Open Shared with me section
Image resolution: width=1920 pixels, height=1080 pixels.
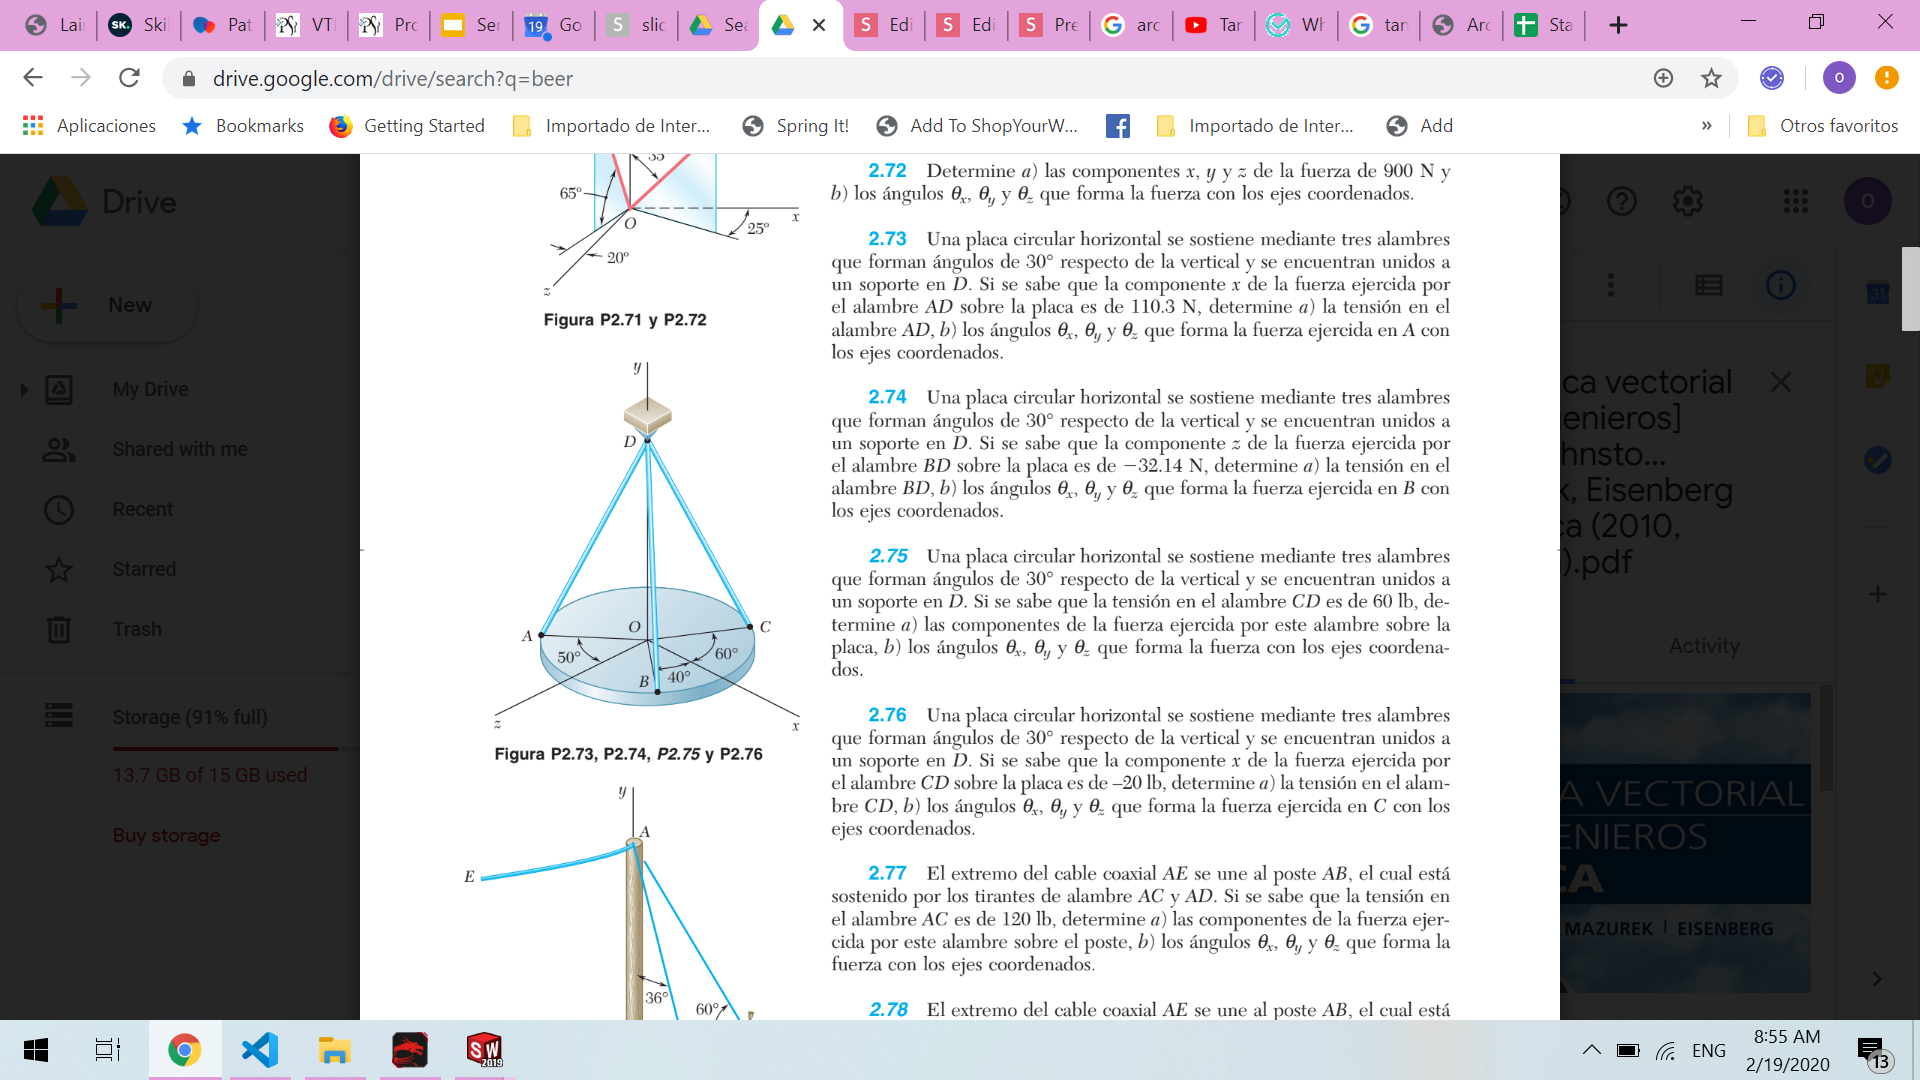tap(179, 450)
